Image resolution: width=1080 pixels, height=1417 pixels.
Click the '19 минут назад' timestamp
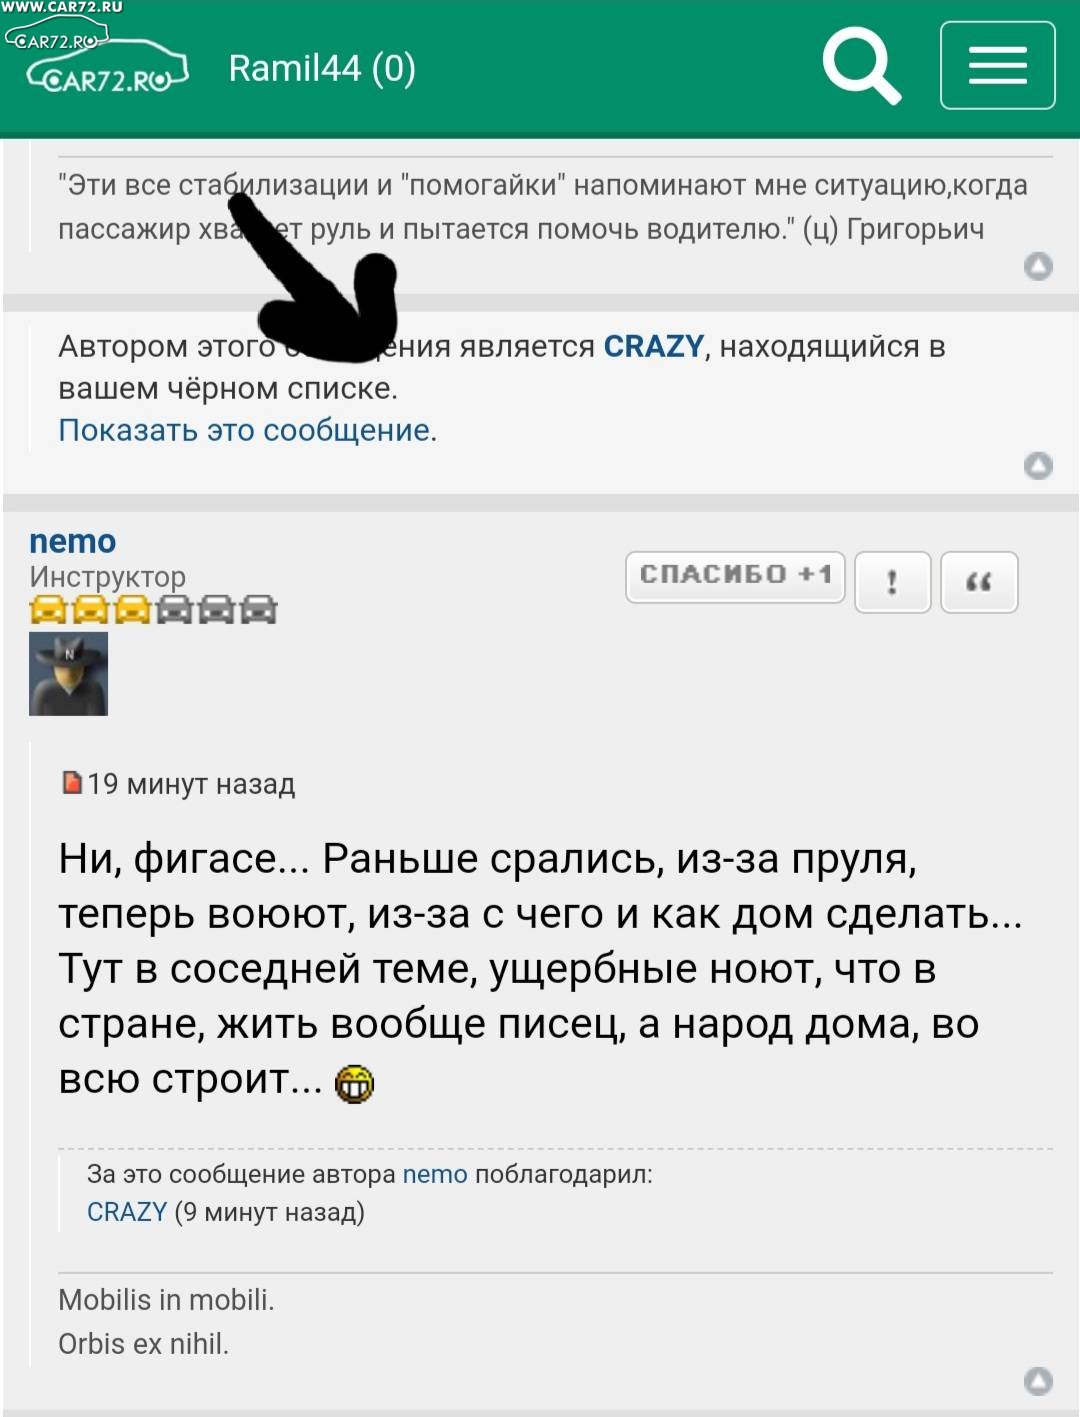pyautogui.click(x=191, y=783)
